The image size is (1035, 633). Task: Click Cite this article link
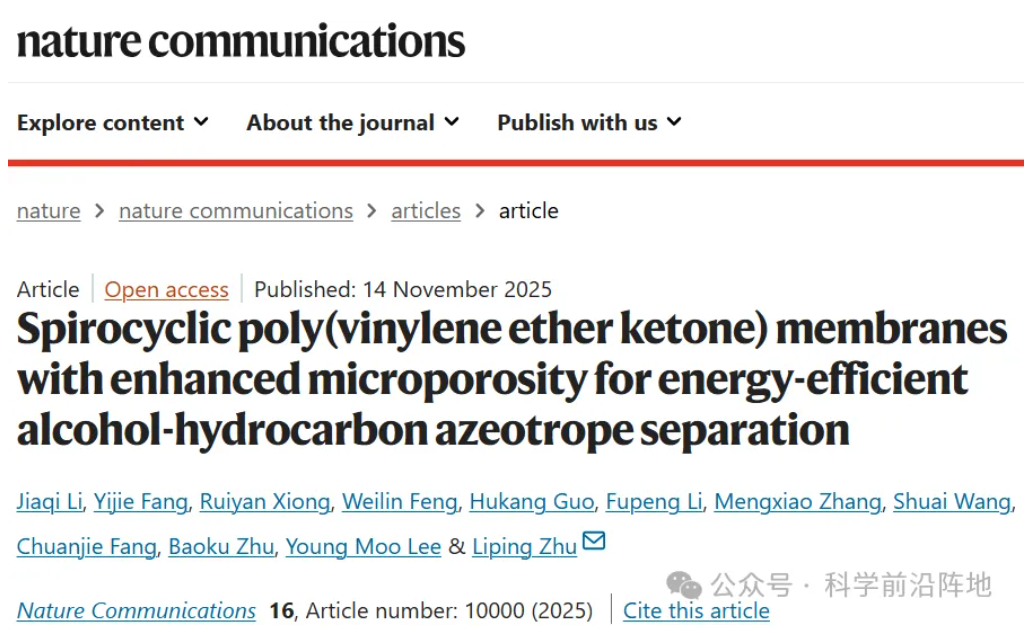pyautogui.click(x=696, y=611)
